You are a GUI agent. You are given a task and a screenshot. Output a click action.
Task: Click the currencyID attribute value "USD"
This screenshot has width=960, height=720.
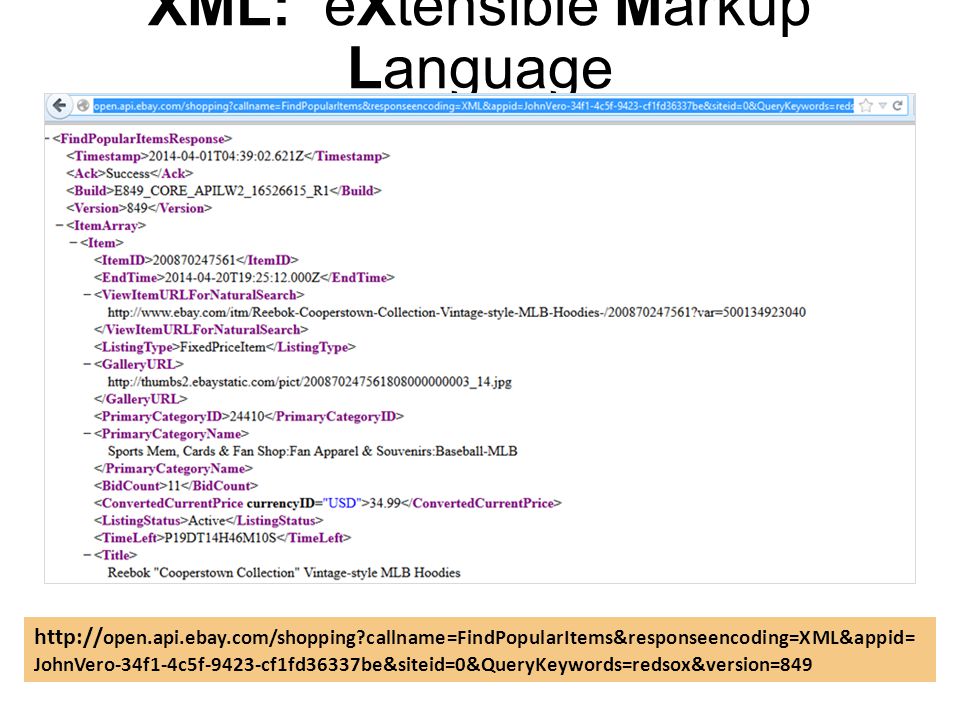[342, 503]
